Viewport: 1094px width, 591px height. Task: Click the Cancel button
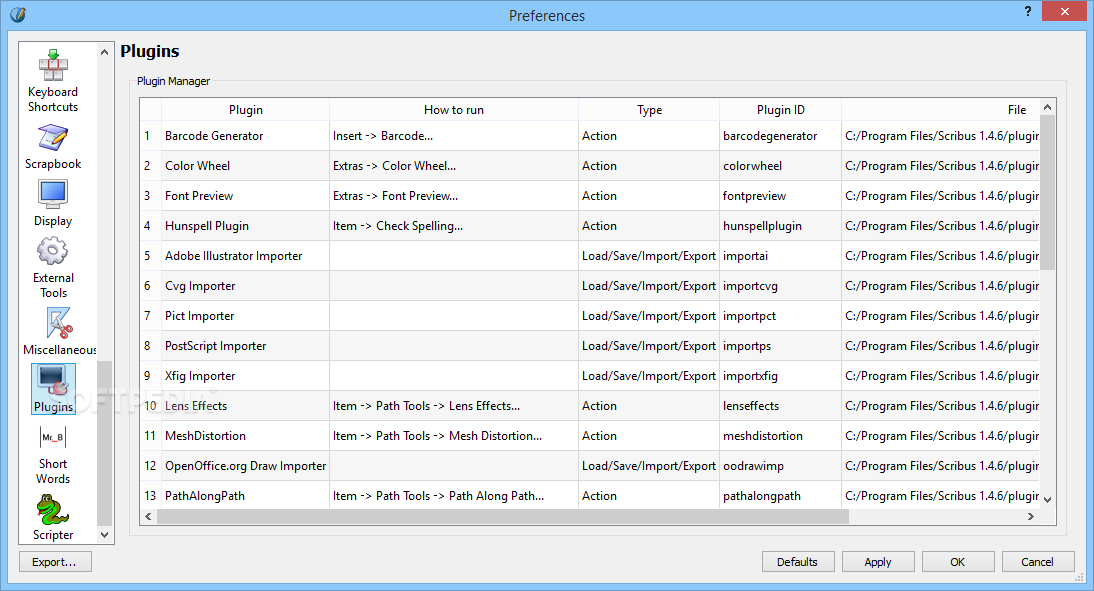pyautogui.click(x=1037, y=562)
